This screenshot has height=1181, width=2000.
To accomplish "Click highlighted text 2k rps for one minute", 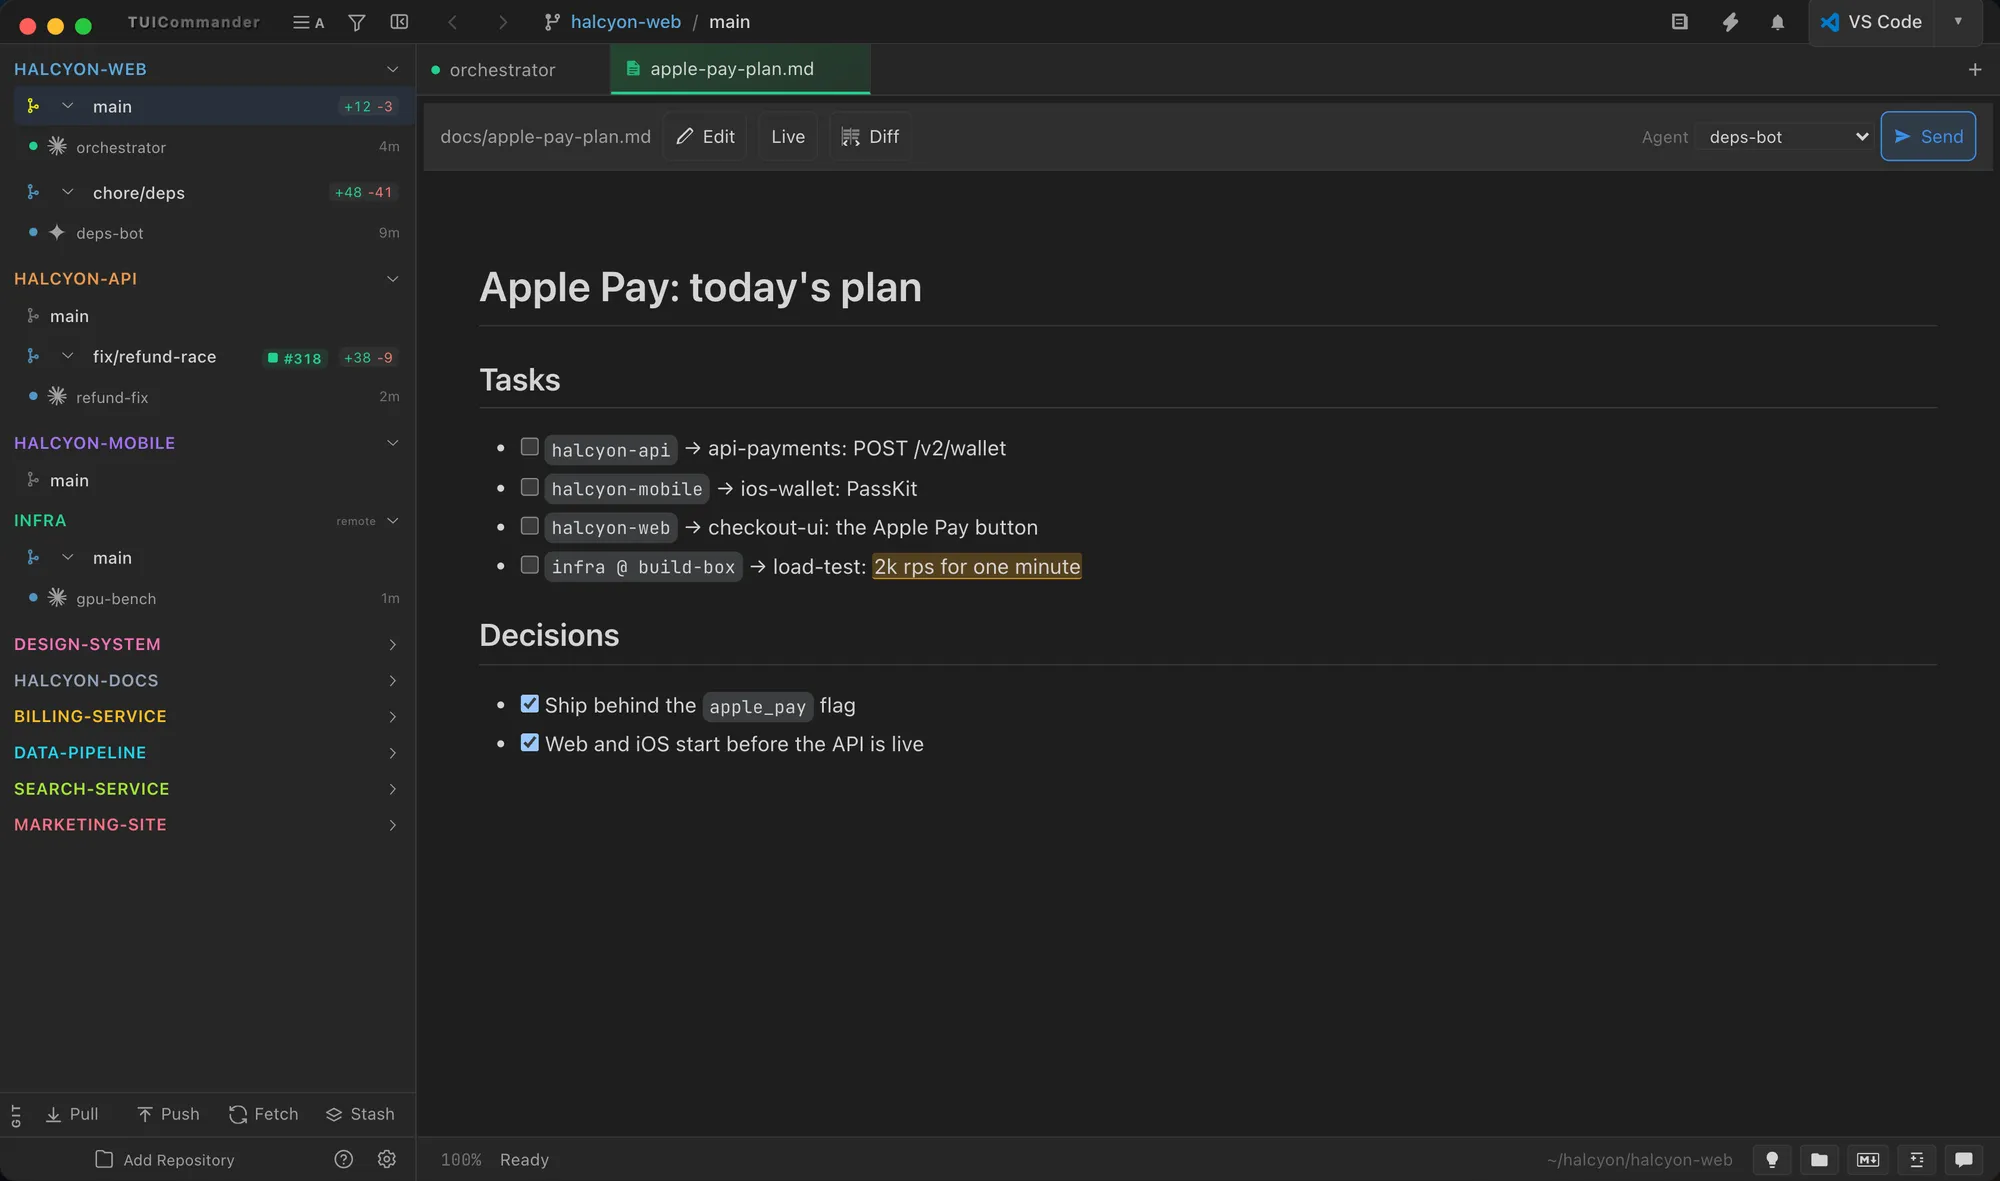I will 976,567.
